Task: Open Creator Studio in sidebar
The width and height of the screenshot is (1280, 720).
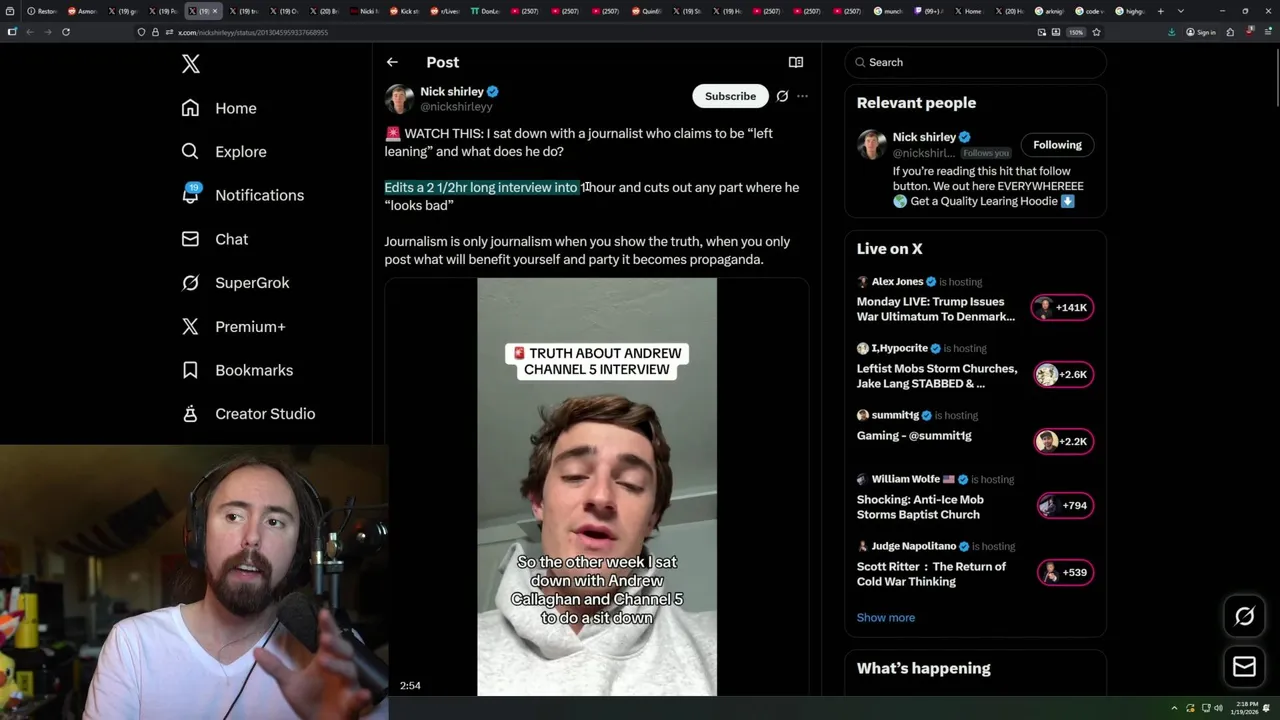Action: (248, 414)
